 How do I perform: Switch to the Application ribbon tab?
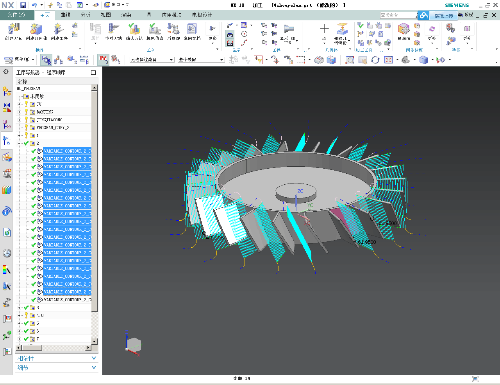point(171,15)
